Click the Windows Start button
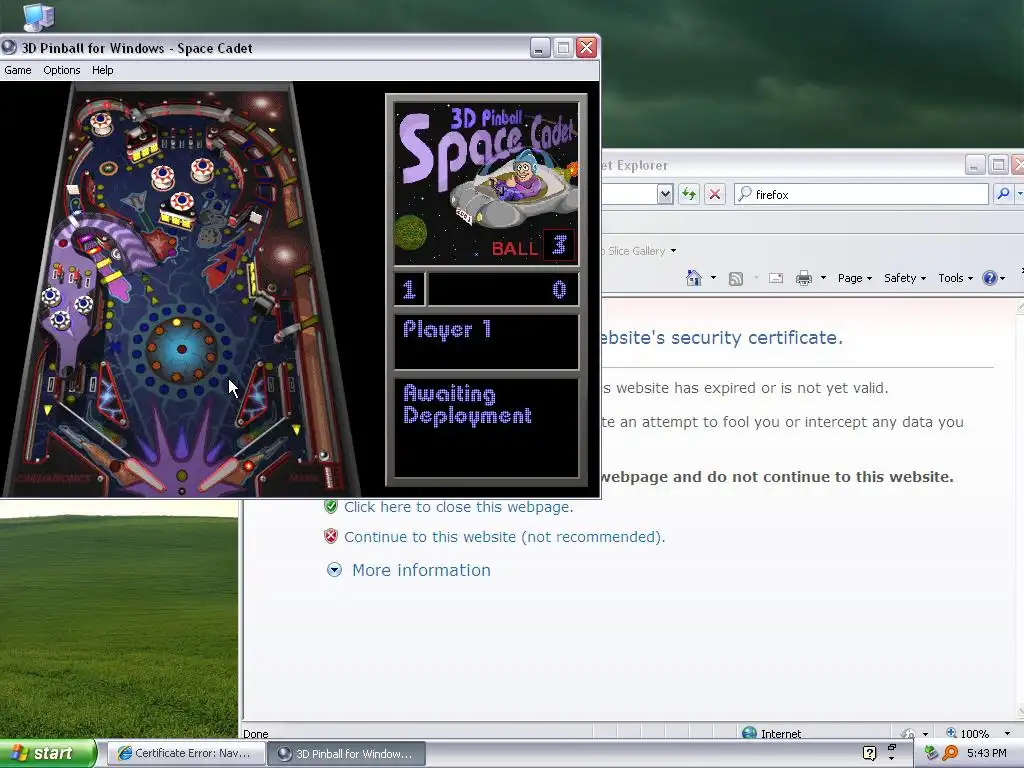 pos(48,754)
